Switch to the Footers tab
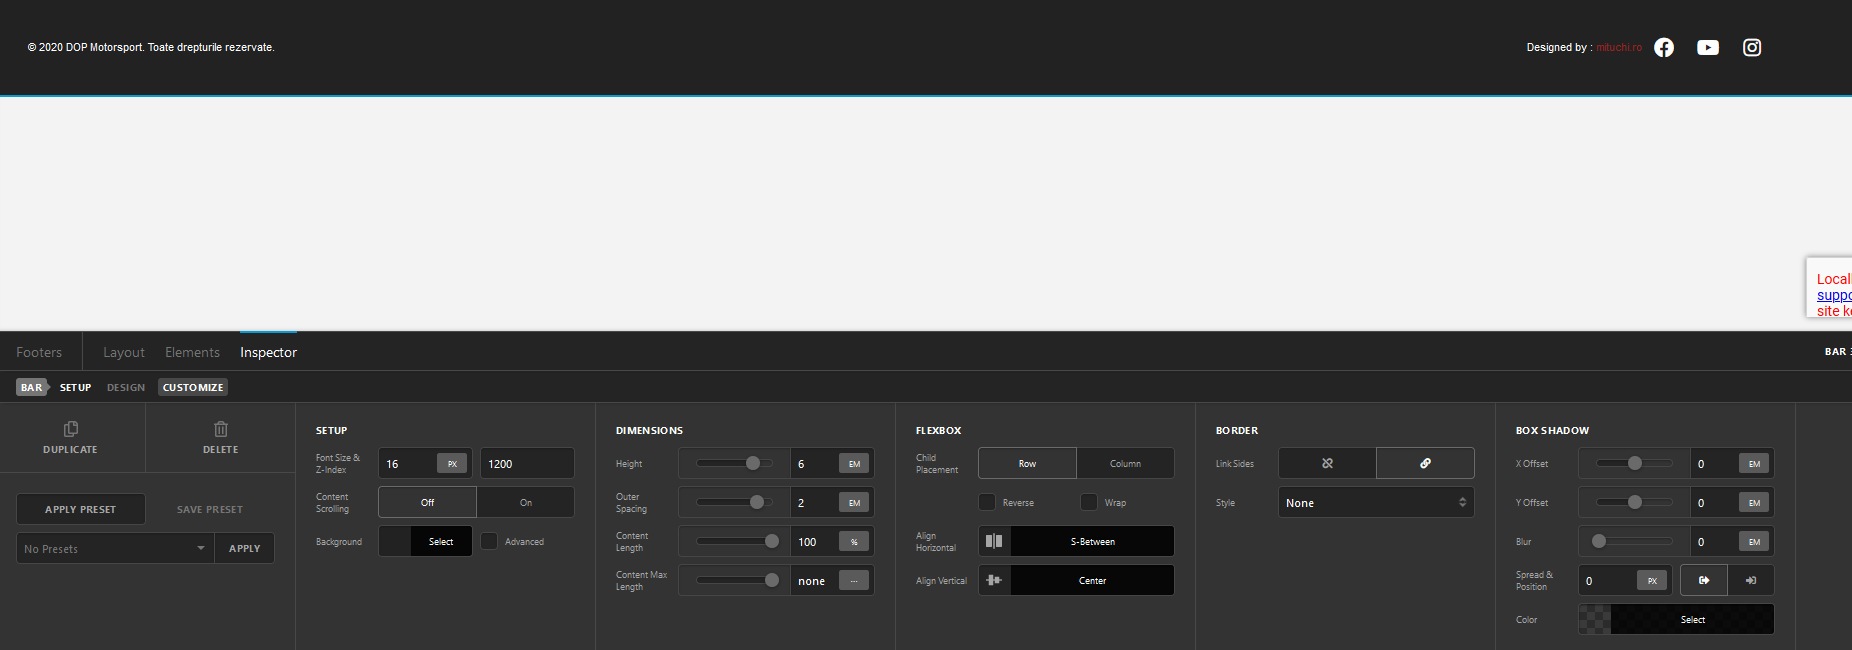Screen dimensions: 1852x650 point(39,352)
